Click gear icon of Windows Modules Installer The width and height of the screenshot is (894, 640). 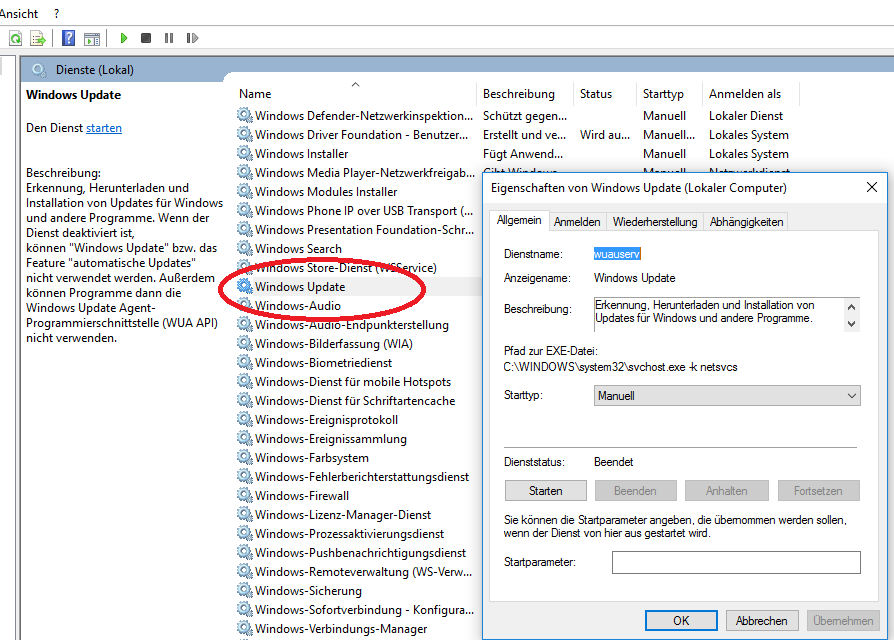[x=245, y=191]
